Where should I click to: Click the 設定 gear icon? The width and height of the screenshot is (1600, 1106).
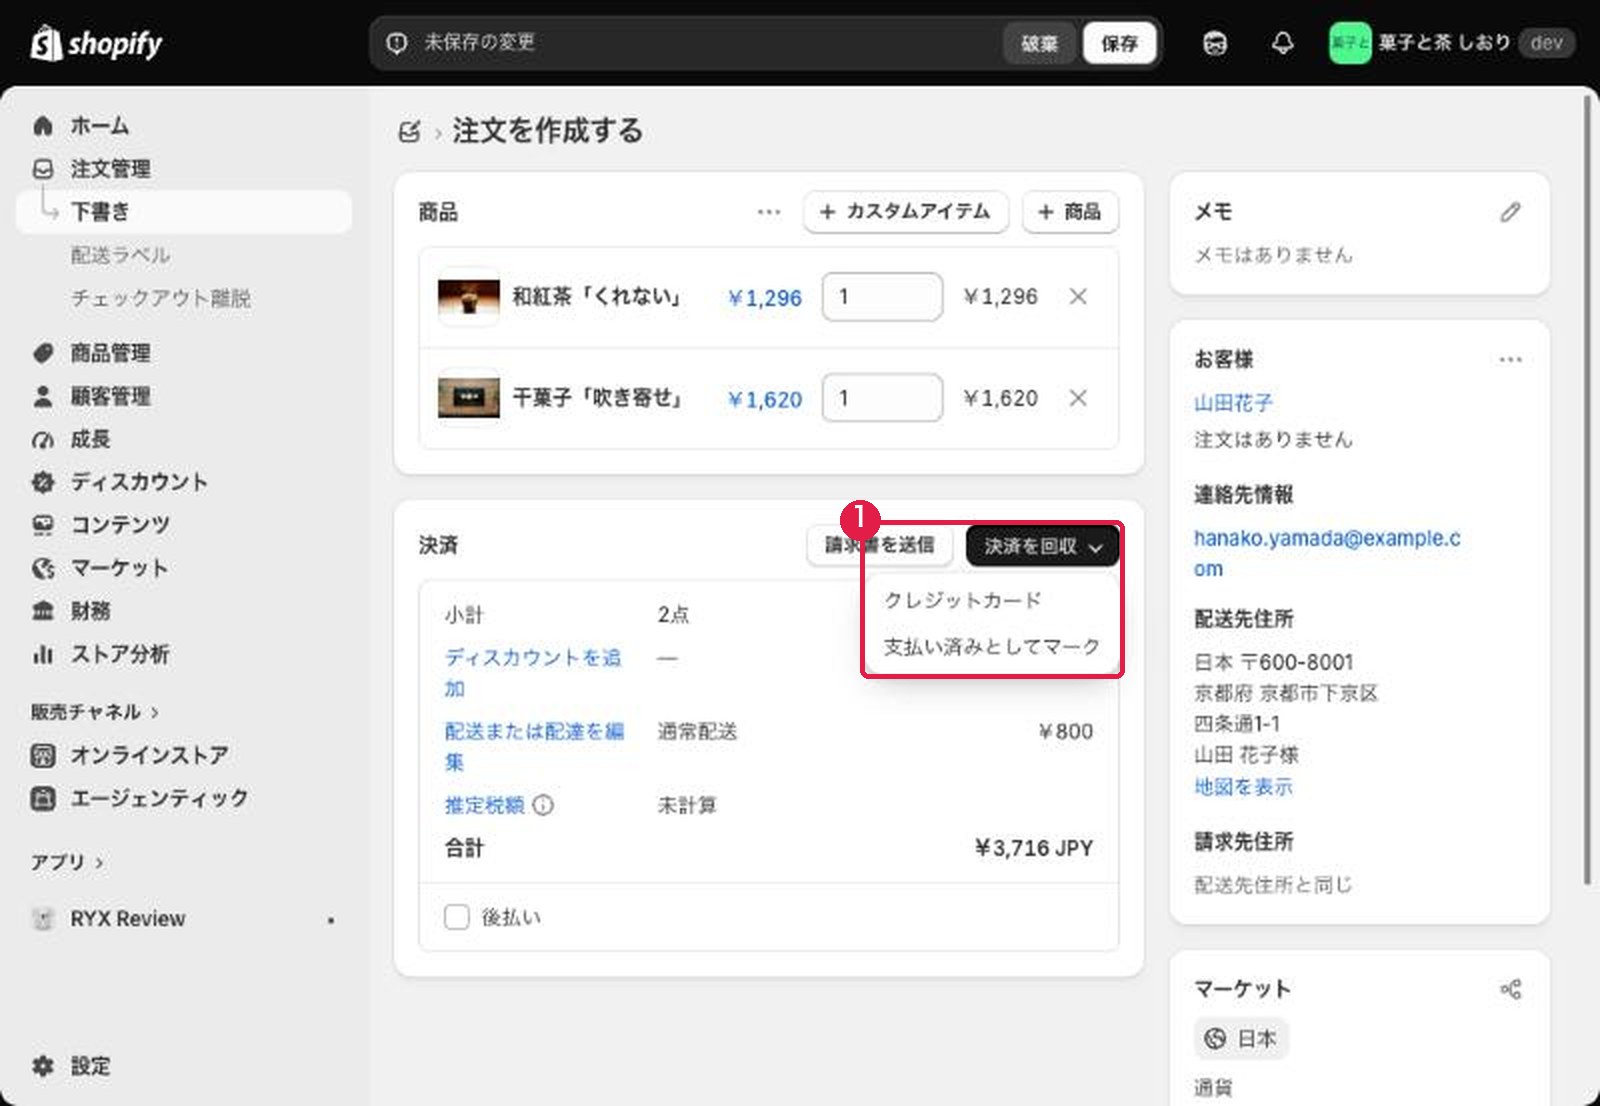tap(43, 1066)
